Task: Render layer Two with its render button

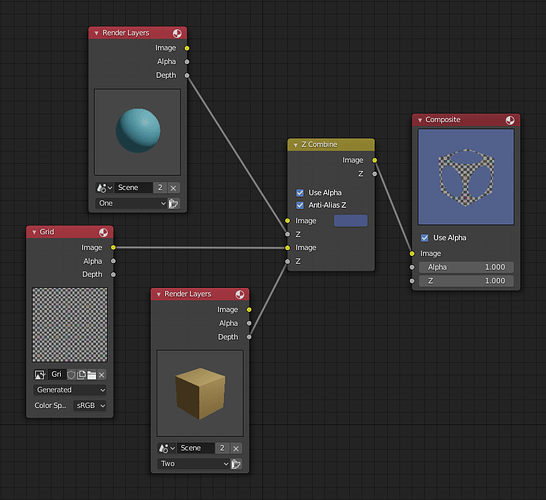Action: click(x=236, y=464)
